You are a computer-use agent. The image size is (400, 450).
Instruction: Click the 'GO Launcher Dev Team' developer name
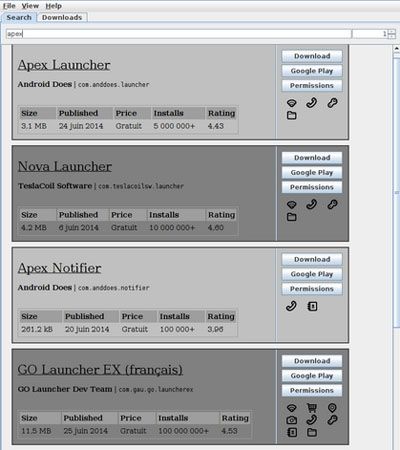point(65,389)
